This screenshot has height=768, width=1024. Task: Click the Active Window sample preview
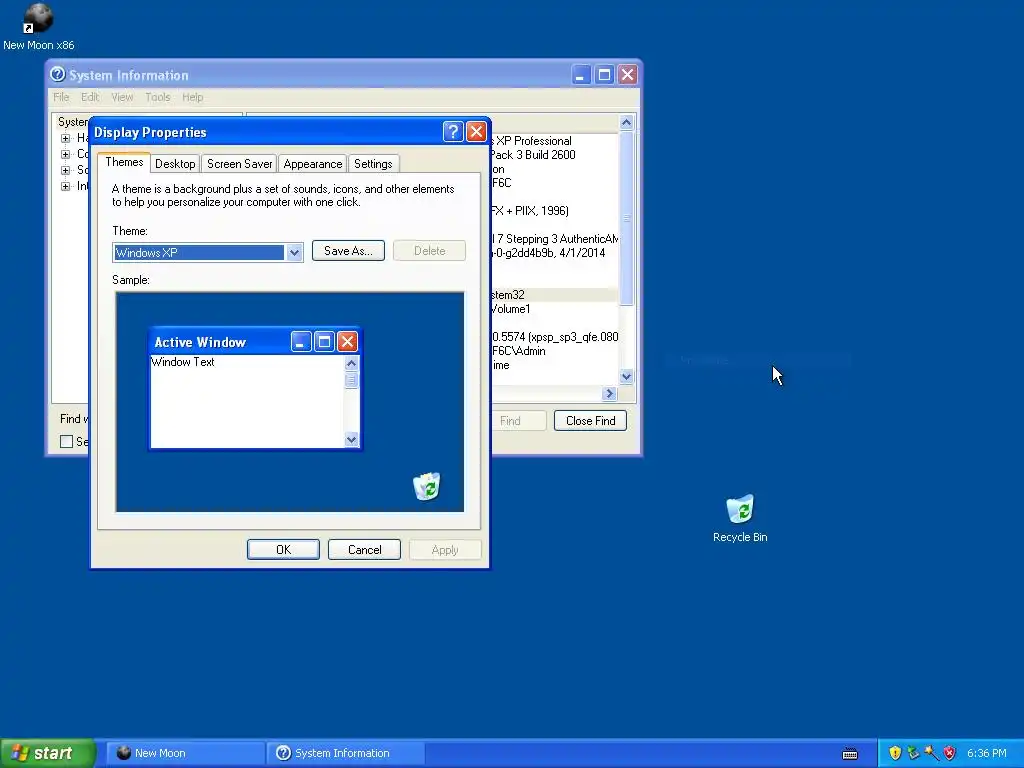255,388
